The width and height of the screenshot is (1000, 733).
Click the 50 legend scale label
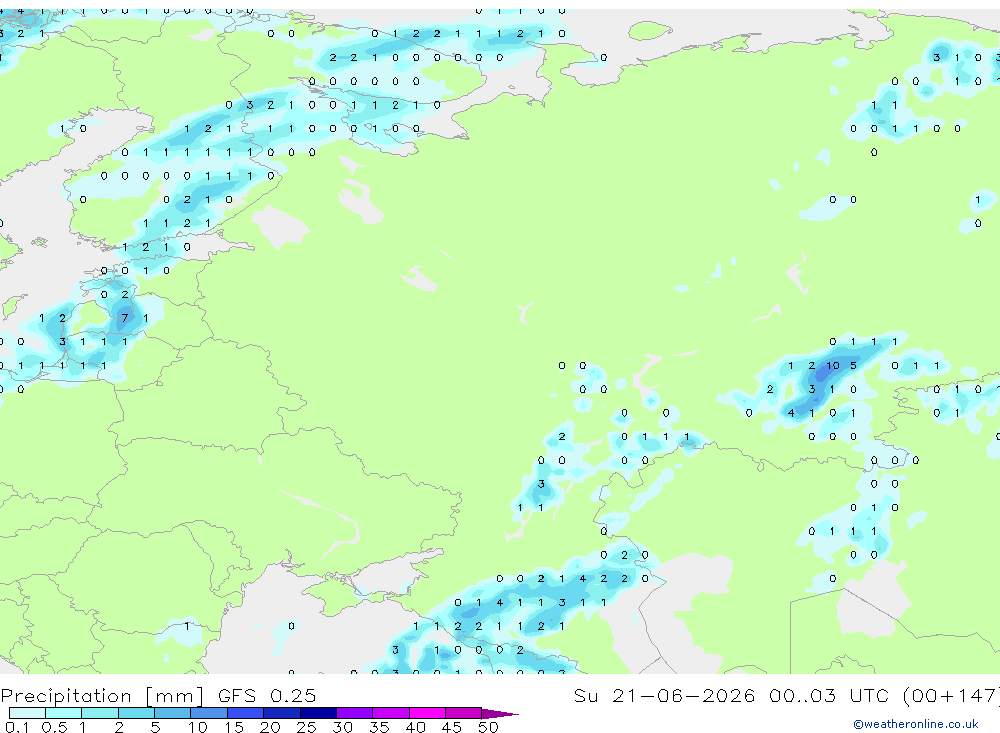(x=489, y=727)
